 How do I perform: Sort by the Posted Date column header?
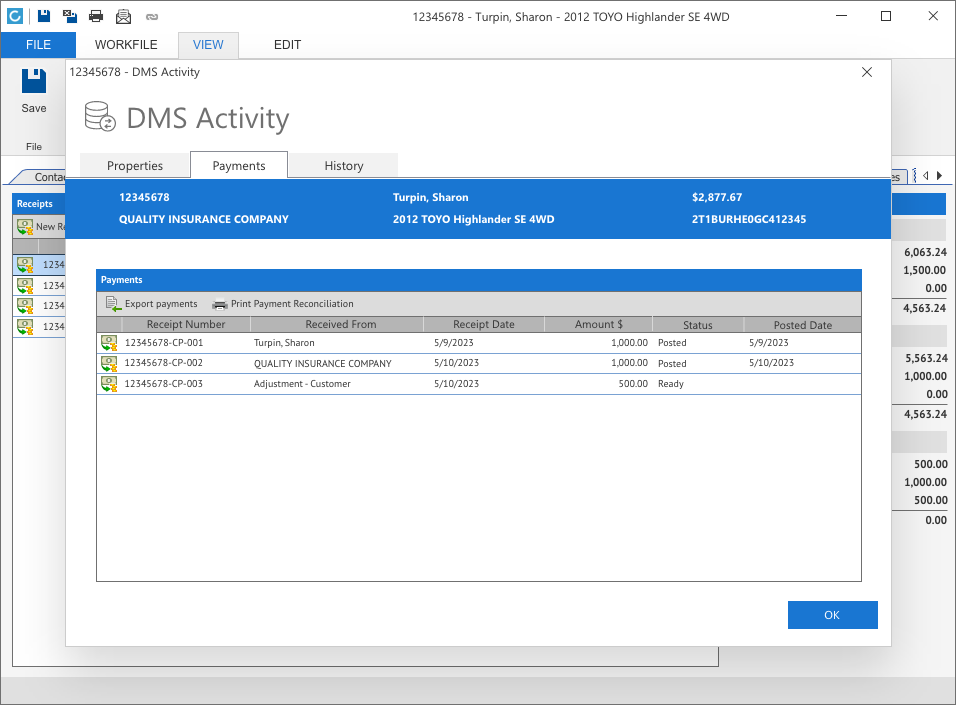(x=802, y=324)
